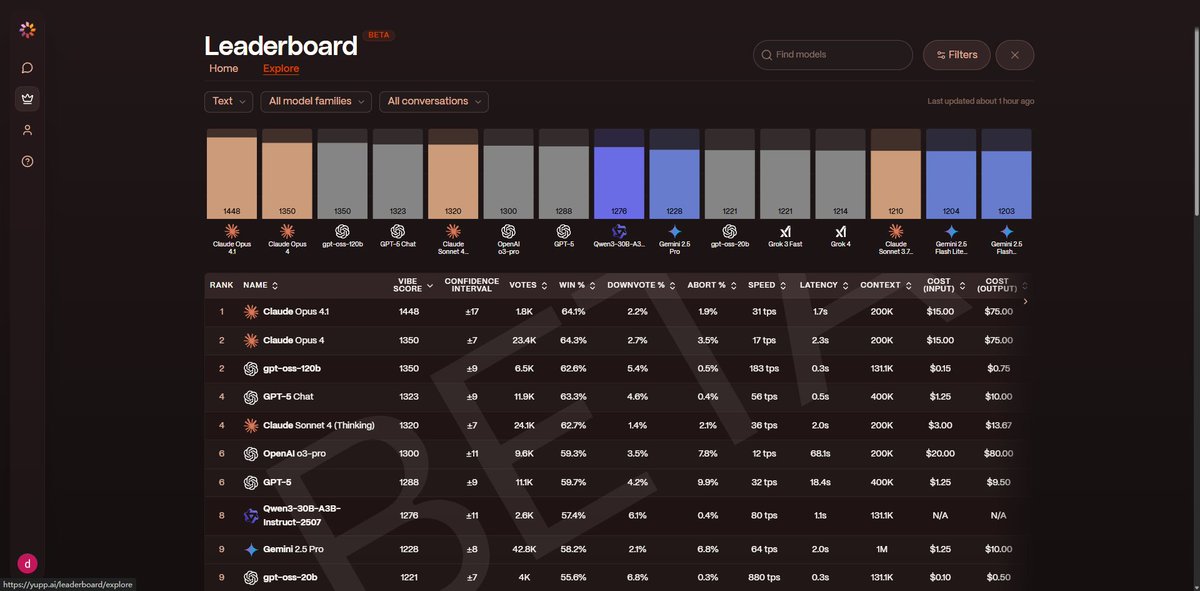Screen dimensions: 1200x591
Task: Click the Gemini 2.5 Flash Lite icon under chart
Action: click(x=951, y=231)
